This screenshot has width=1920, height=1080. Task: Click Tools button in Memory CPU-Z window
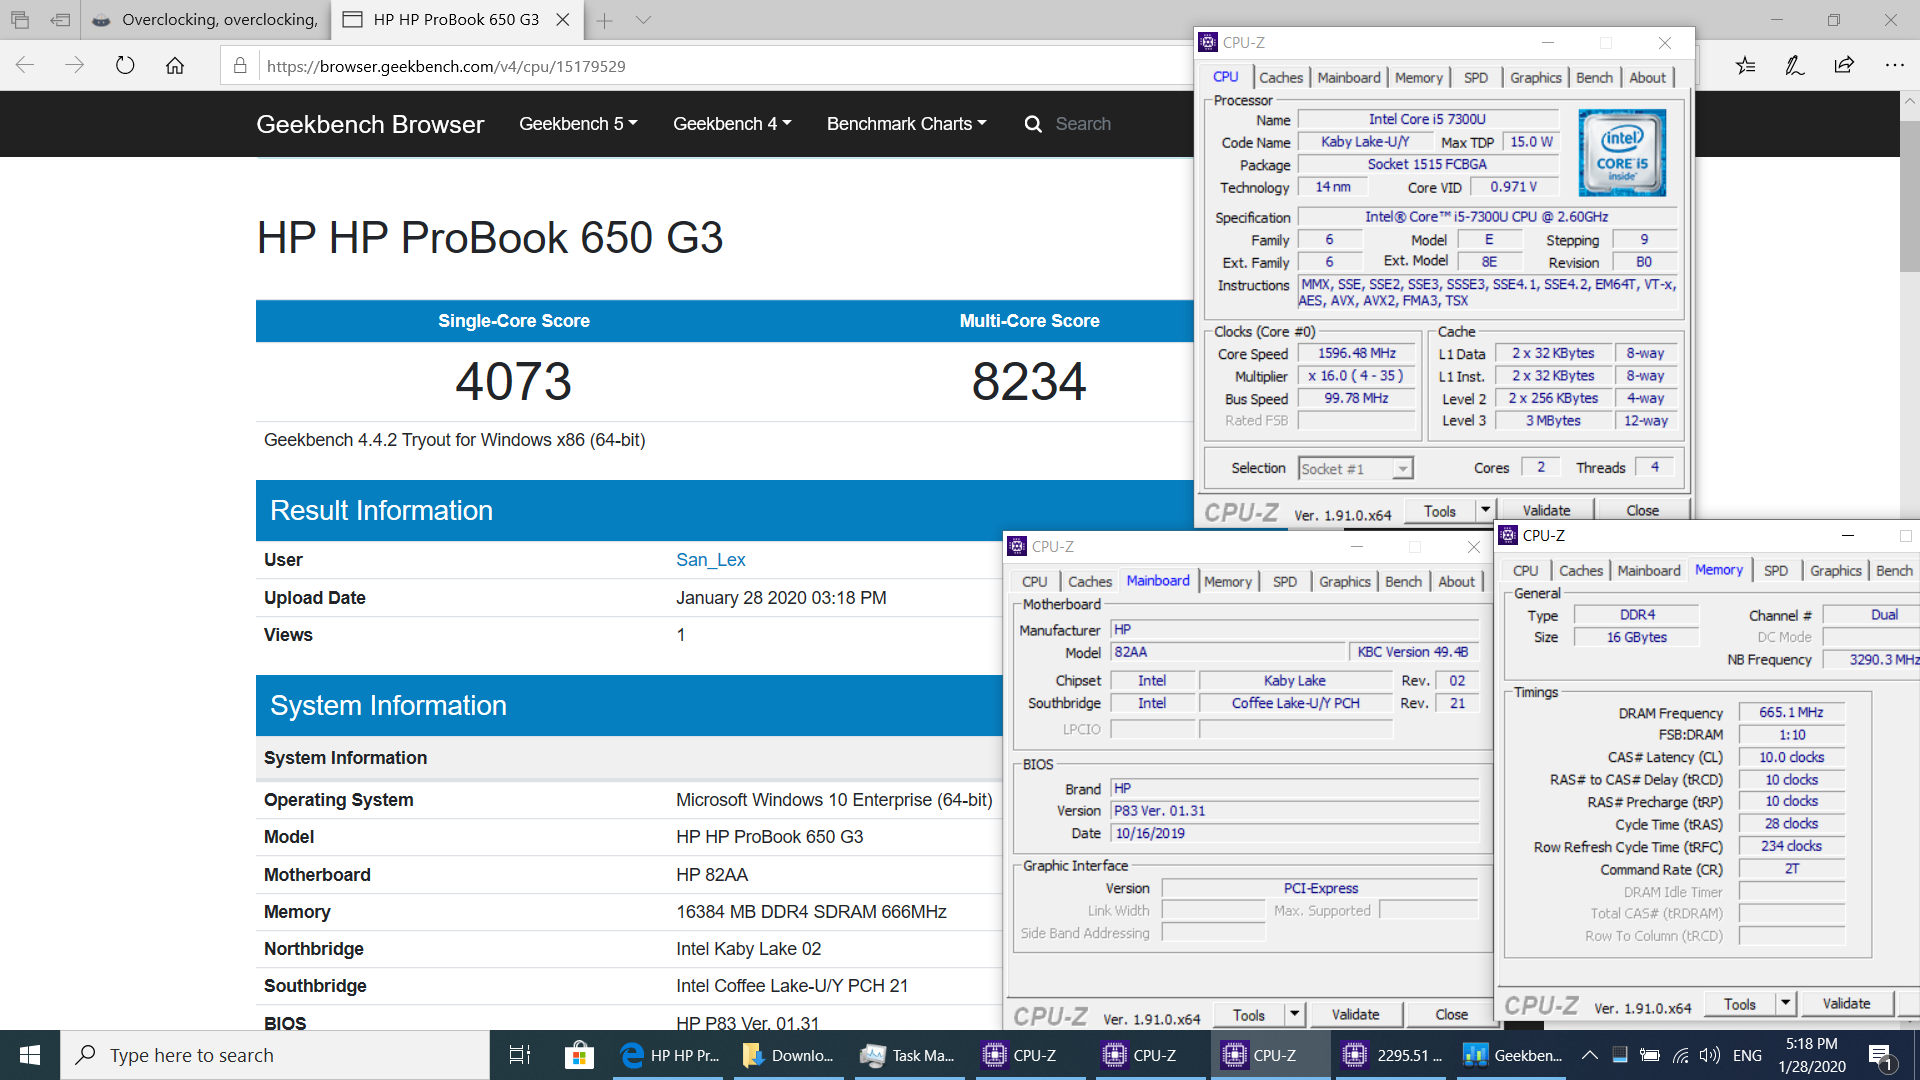pyautogui.click(x=1739, y=1003)
